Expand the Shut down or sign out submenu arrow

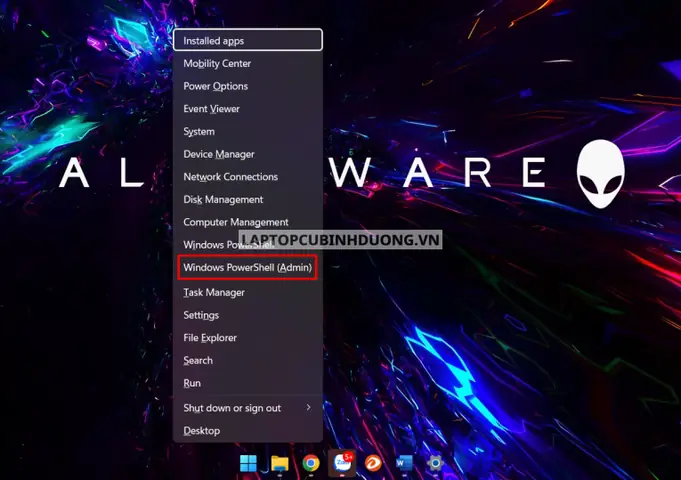308,407
